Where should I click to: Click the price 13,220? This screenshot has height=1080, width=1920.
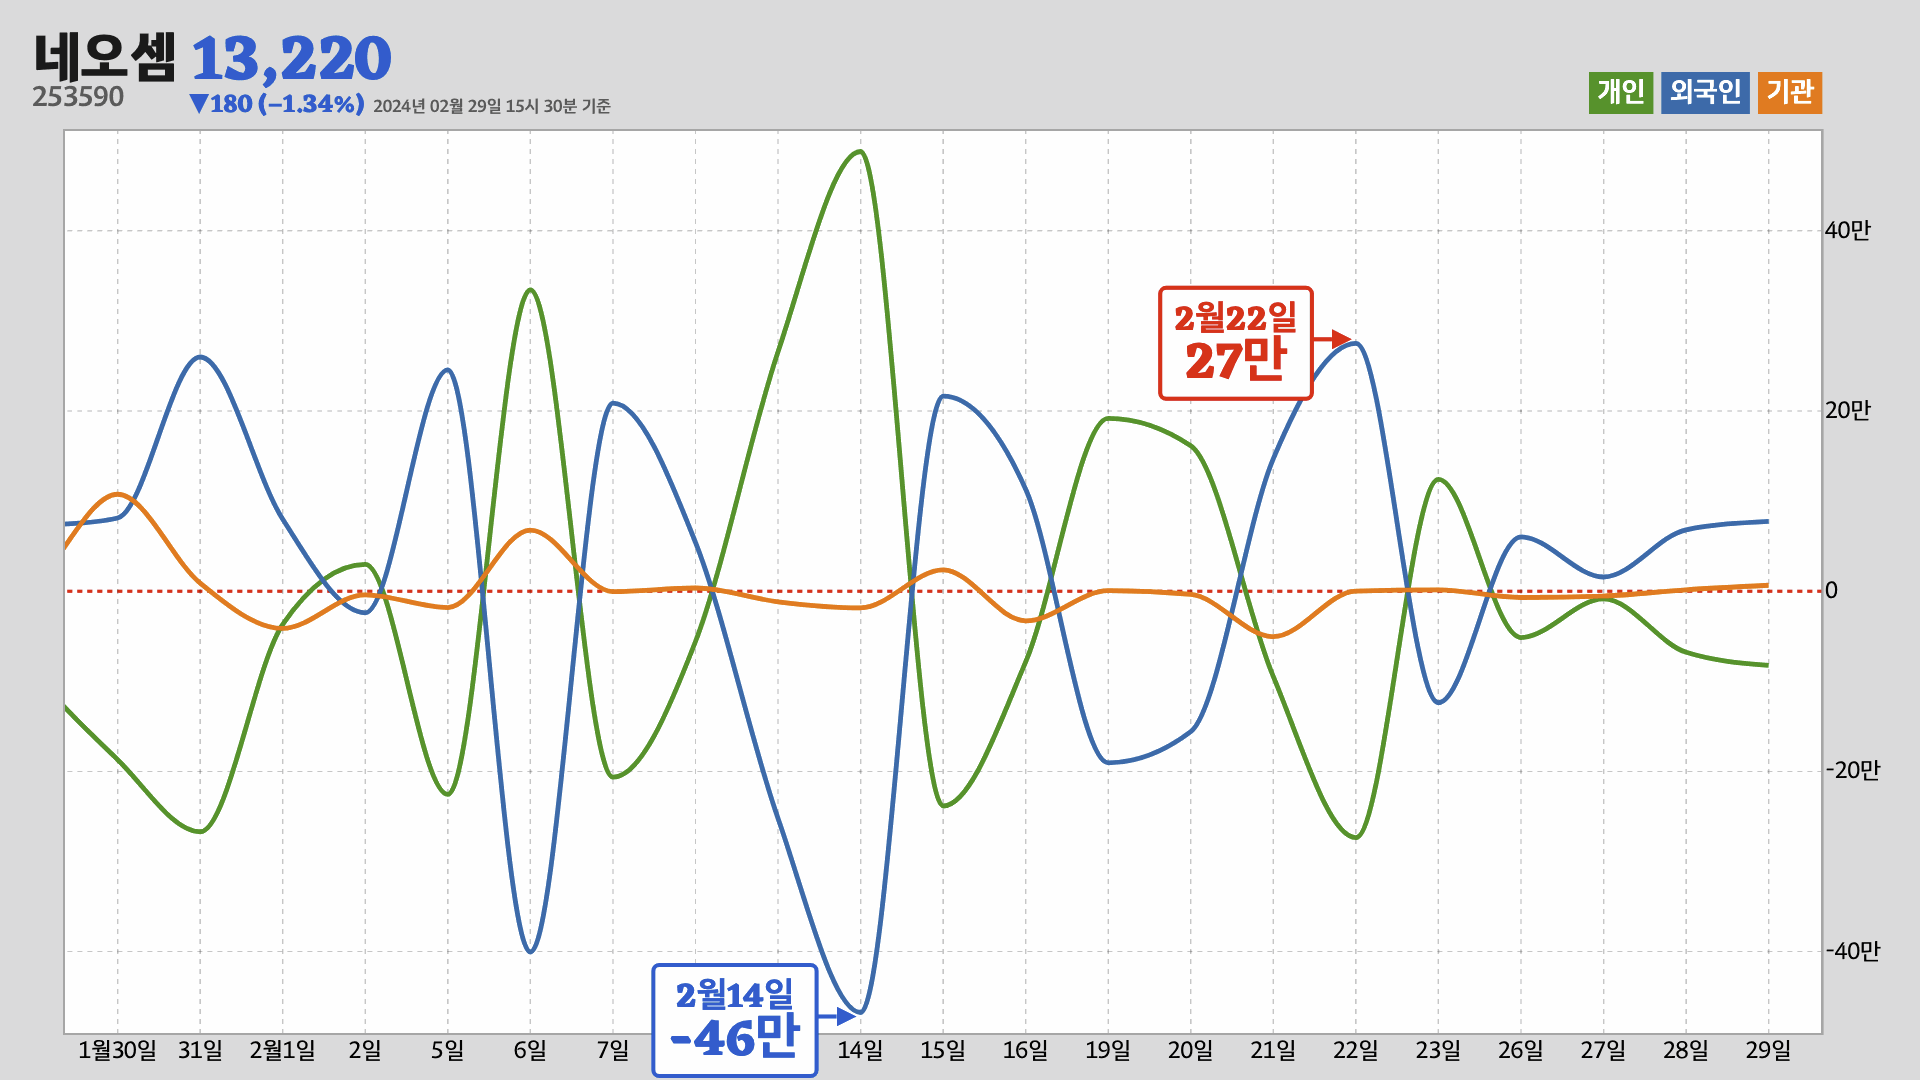tap(291, 59)
